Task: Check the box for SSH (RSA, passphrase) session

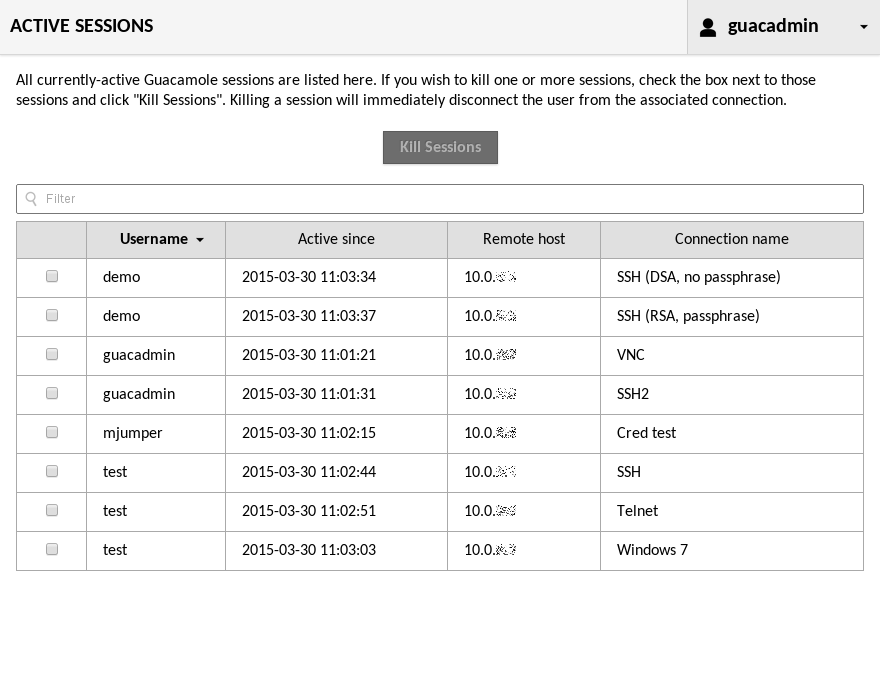Action: click(x=52, y=316)
